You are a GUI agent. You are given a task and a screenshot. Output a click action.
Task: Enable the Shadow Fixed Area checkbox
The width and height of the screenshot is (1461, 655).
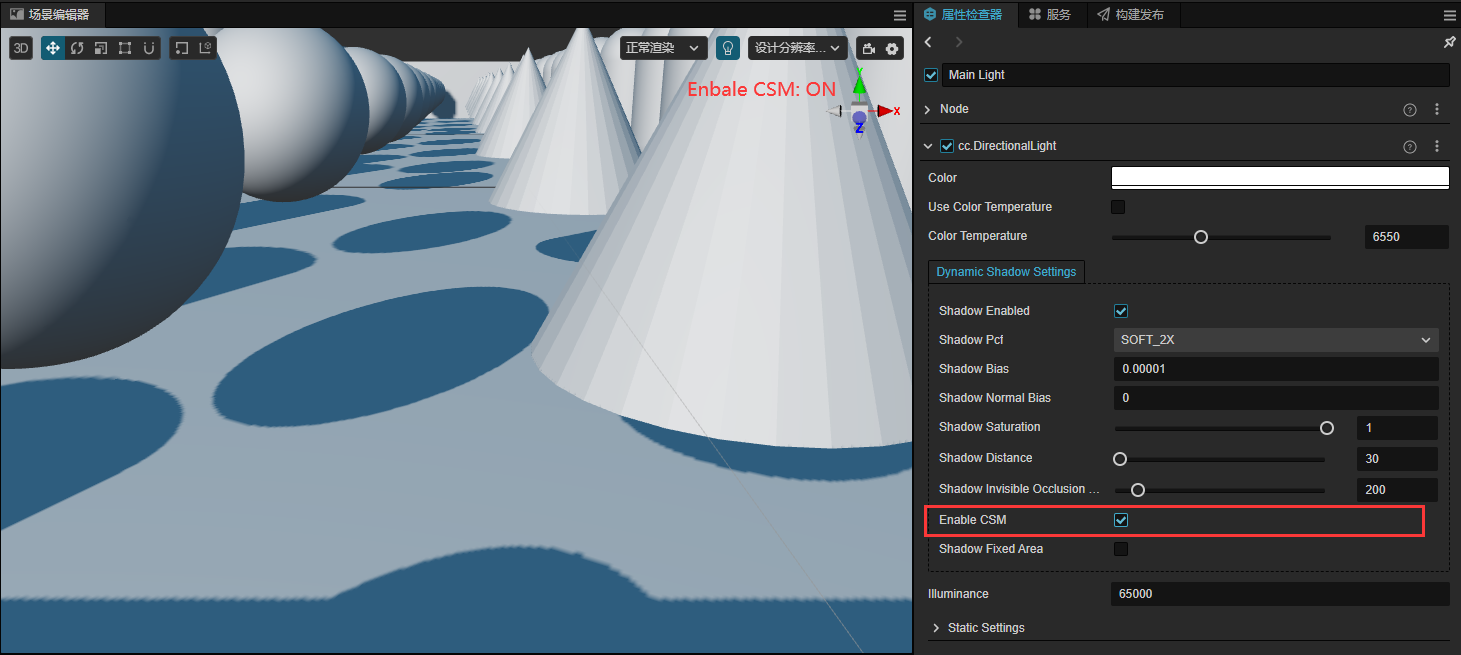point(1121,549)
